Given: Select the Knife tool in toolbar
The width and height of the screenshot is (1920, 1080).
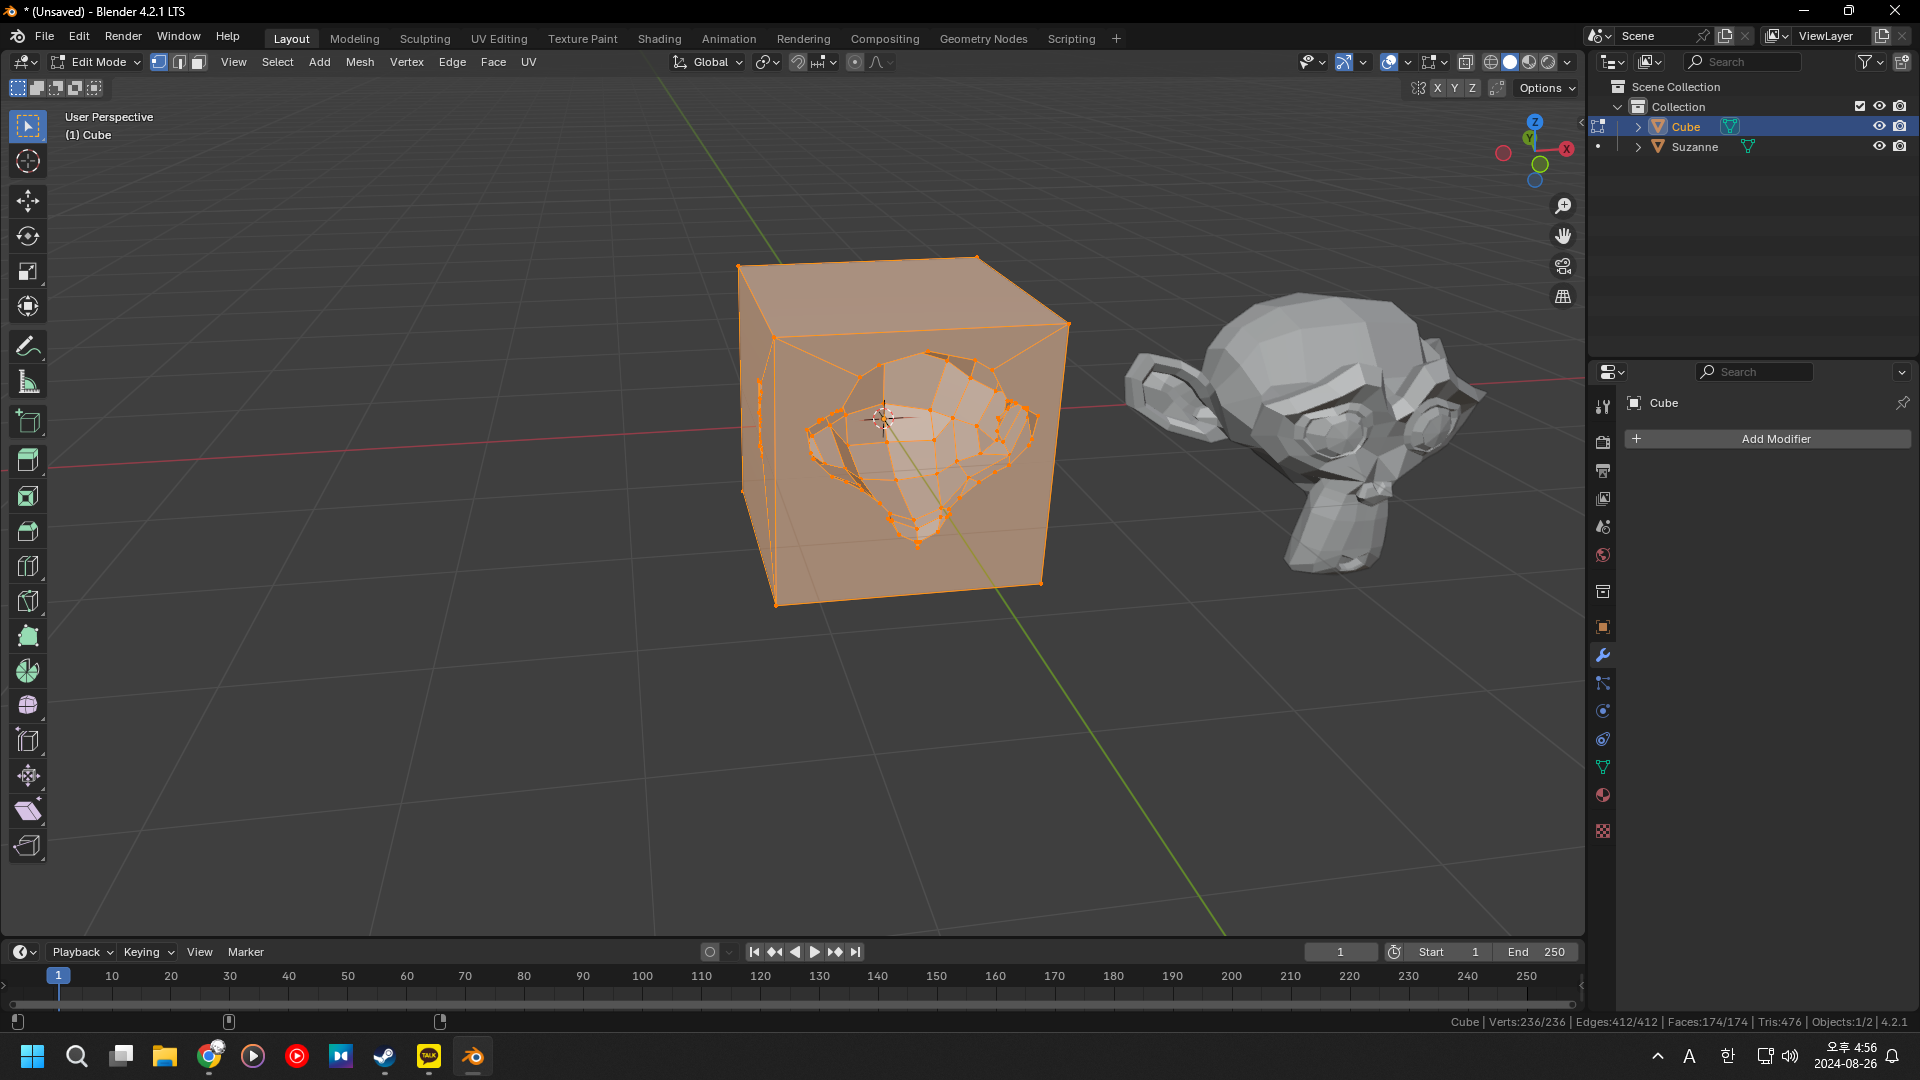Looking at the screenshot, I should tap(28, 601).
